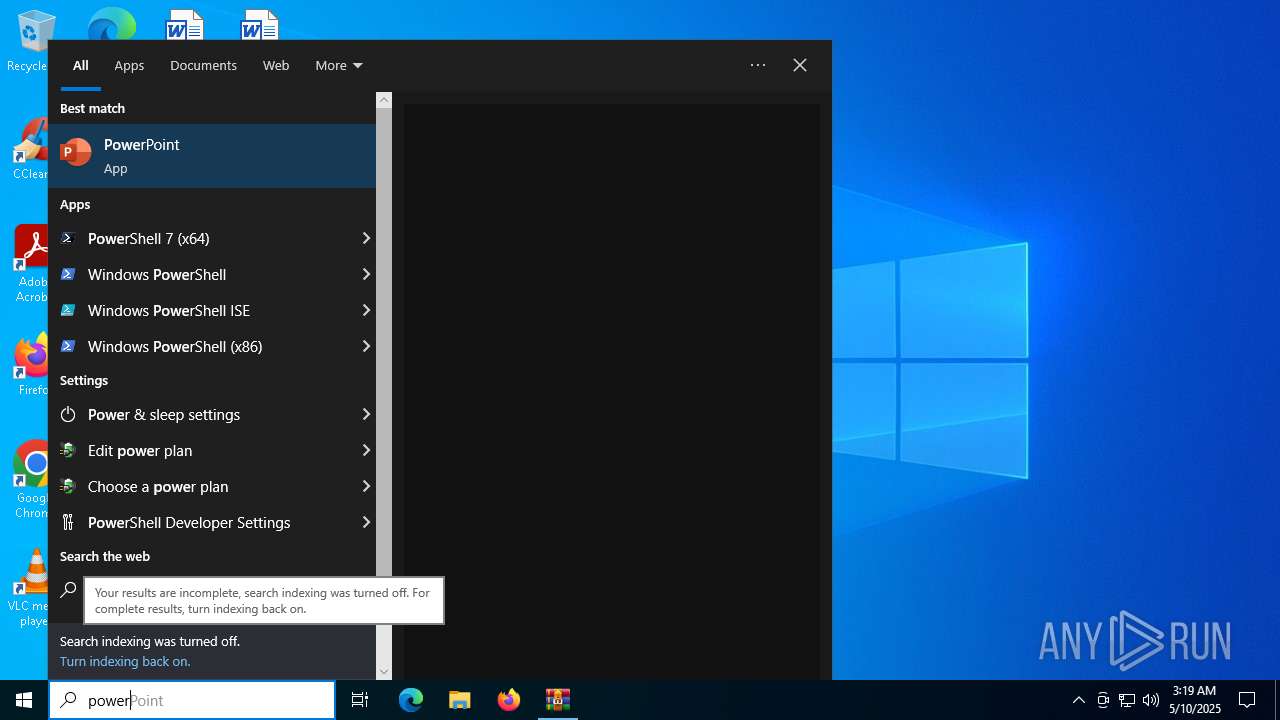Viewport: 1280px width, 720px height.
Task: Open WinRAR from the taskbar
Action: (x=558, y=700)
